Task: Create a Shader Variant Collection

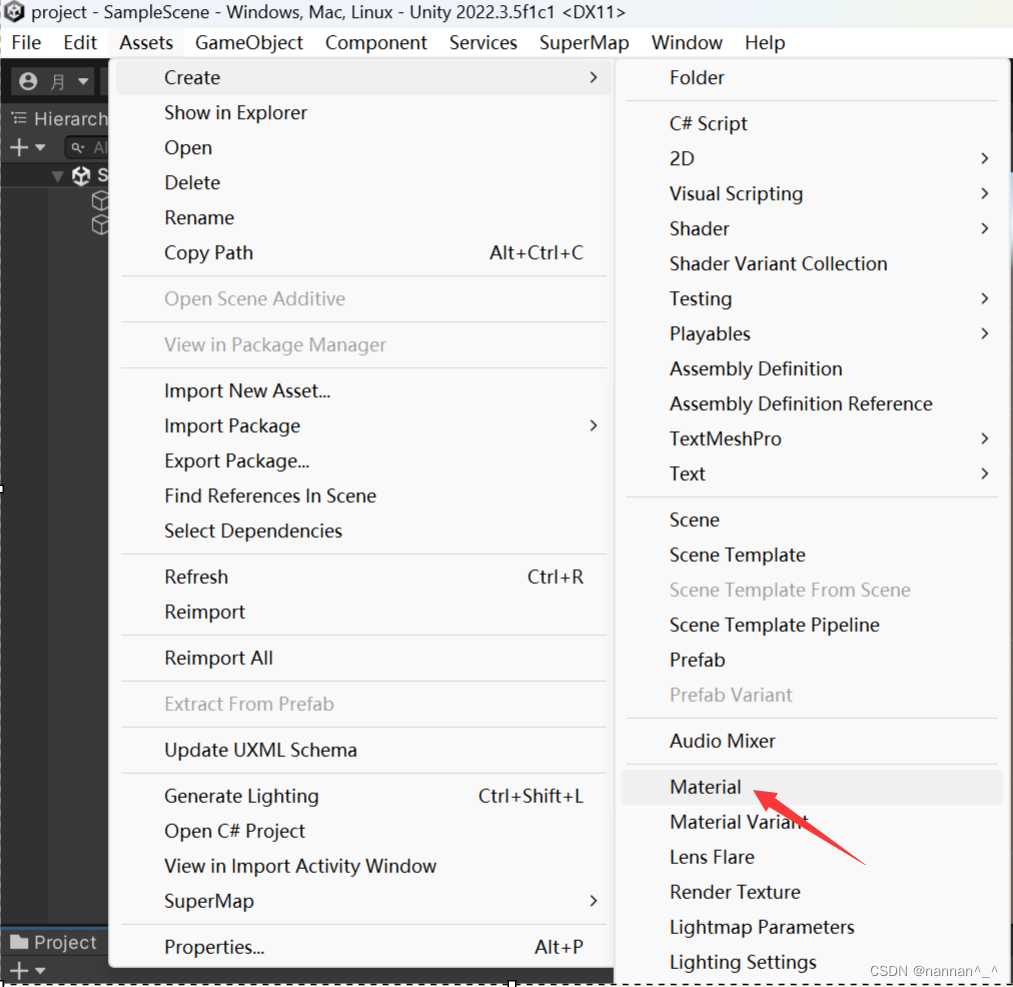Action: 812,264
